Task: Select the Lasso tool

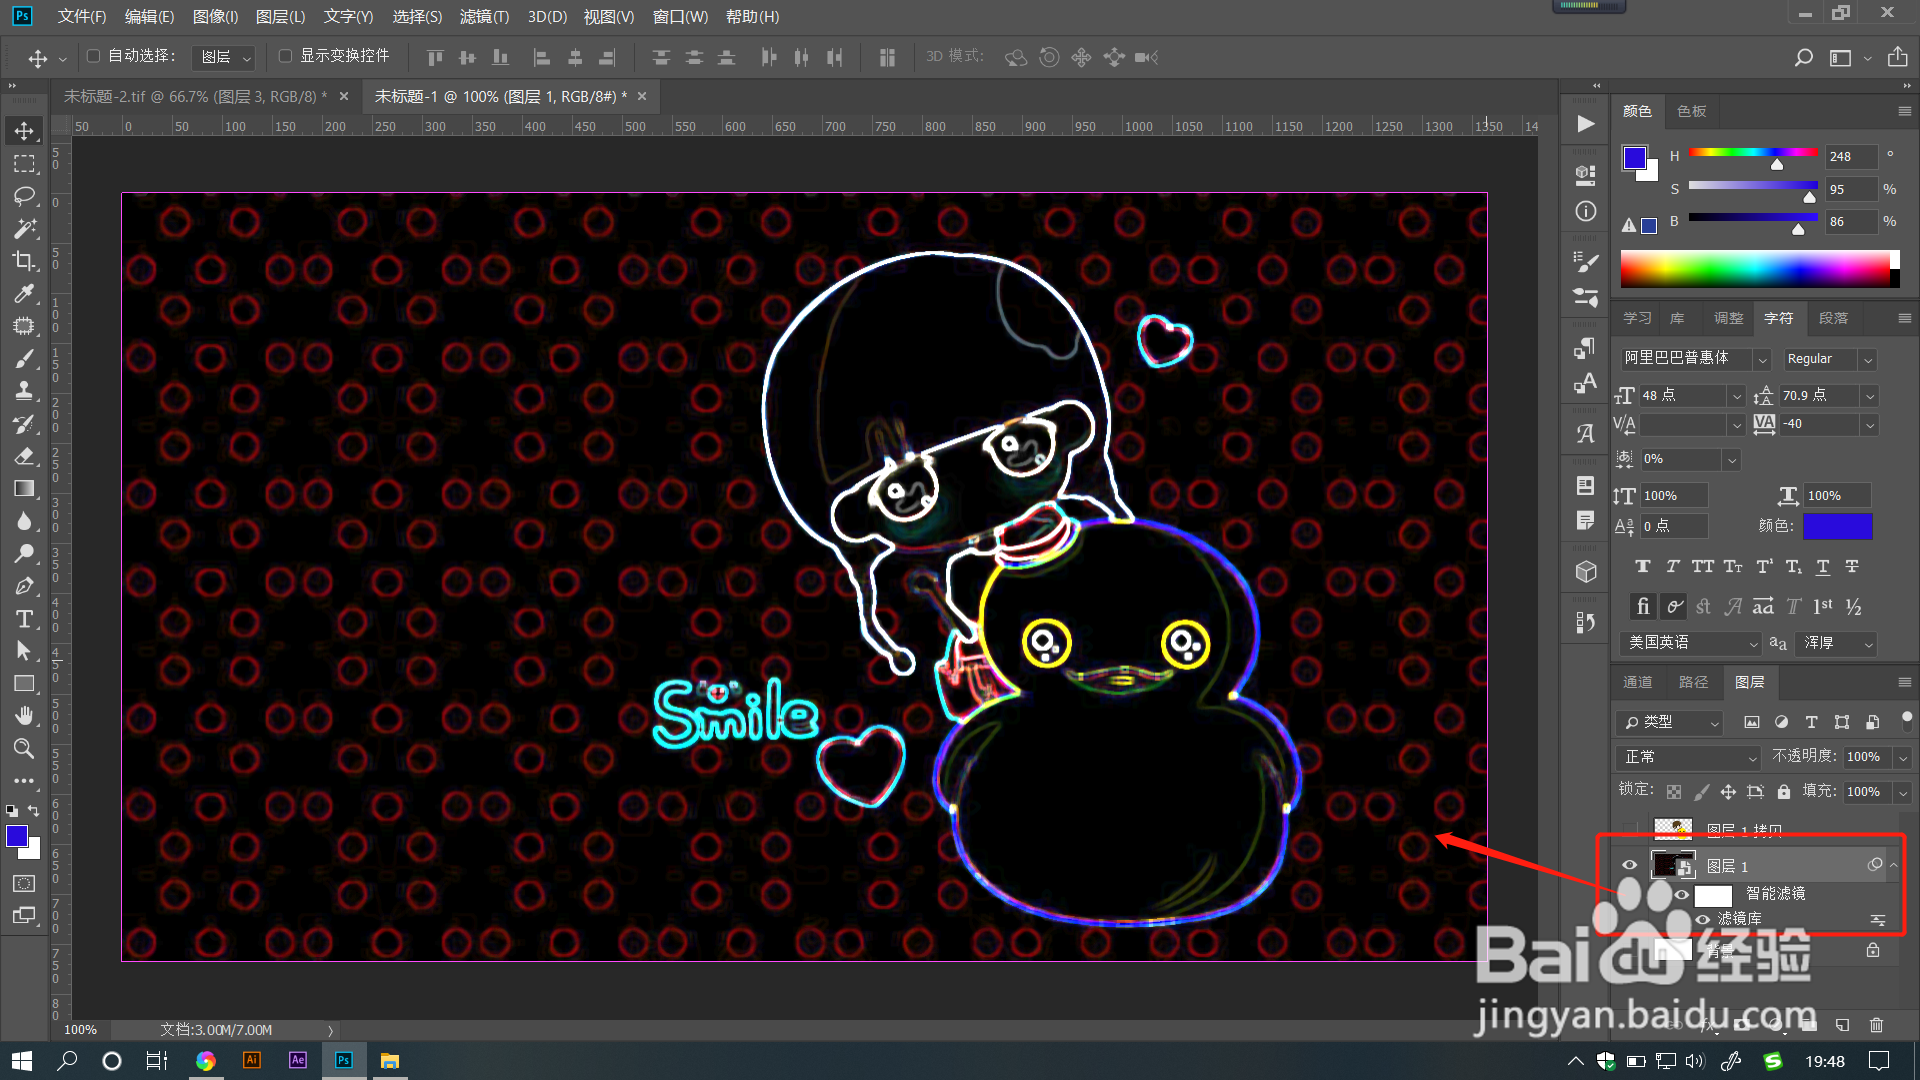Action: [x=24, y=196]
